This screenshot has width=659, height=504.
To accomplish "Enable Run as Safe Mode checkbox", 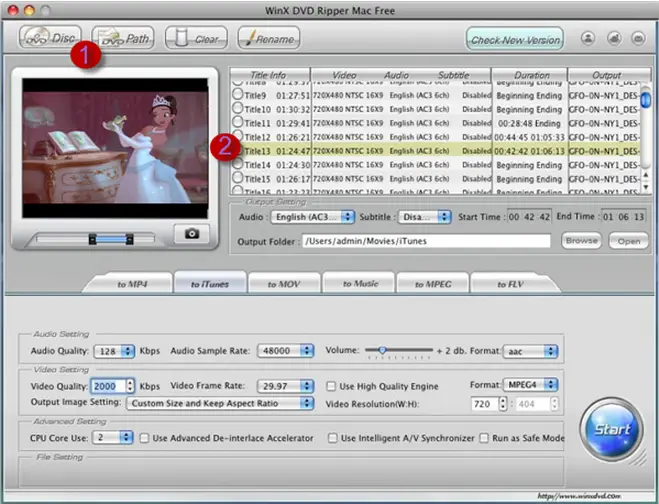I will [x=484, y=438].
